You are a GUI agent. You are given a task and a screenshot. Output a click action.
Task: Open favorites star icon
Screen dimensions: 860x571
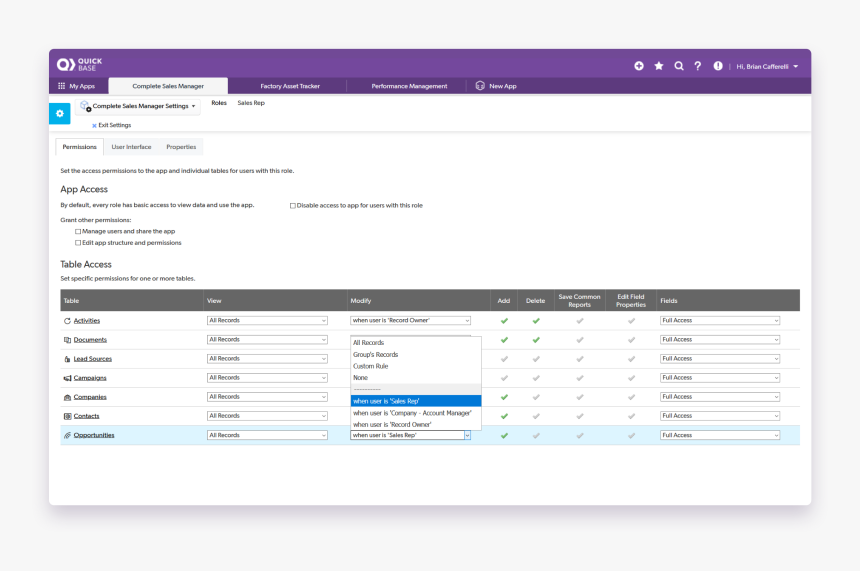coord(659,66)
